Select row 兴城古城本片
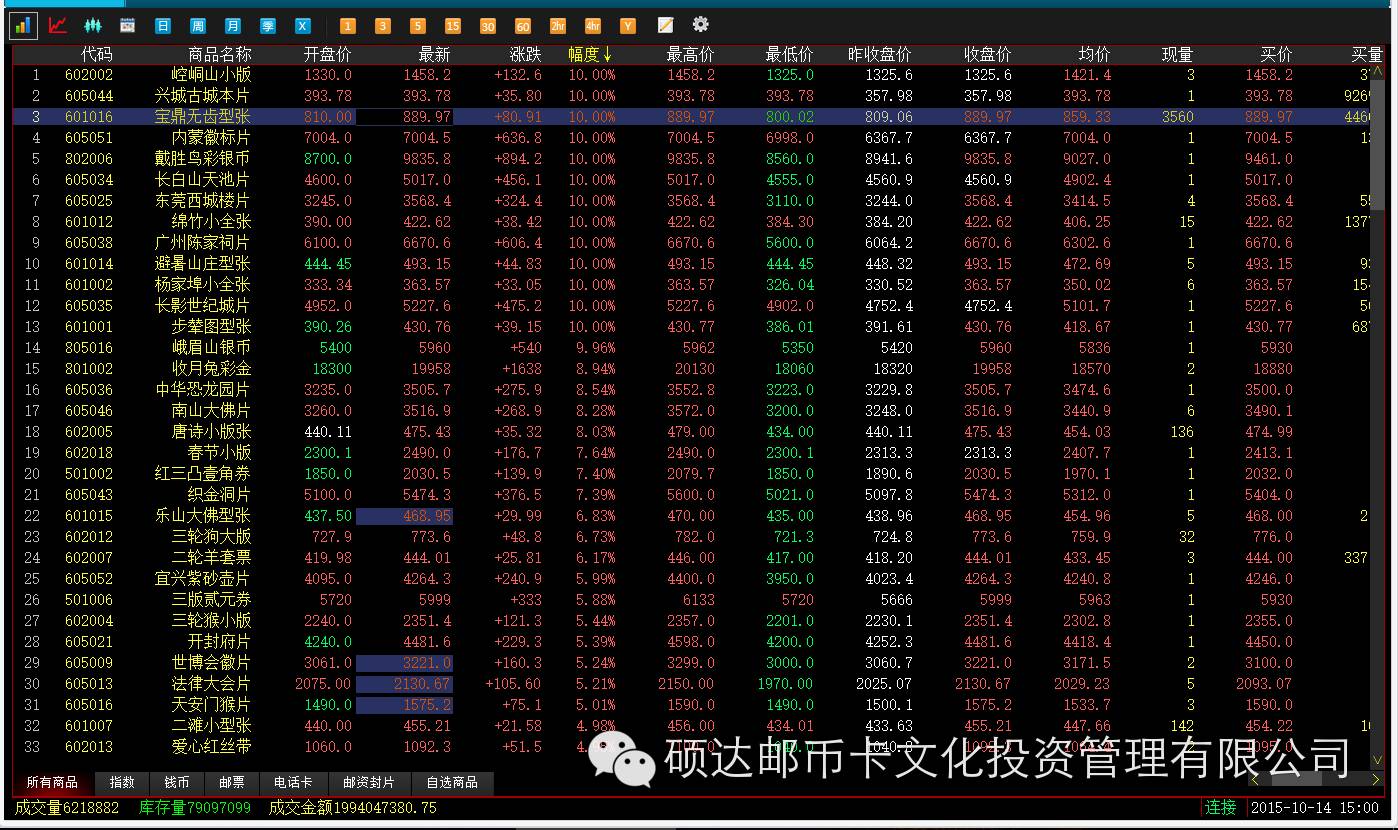 [x=691, y=96]
